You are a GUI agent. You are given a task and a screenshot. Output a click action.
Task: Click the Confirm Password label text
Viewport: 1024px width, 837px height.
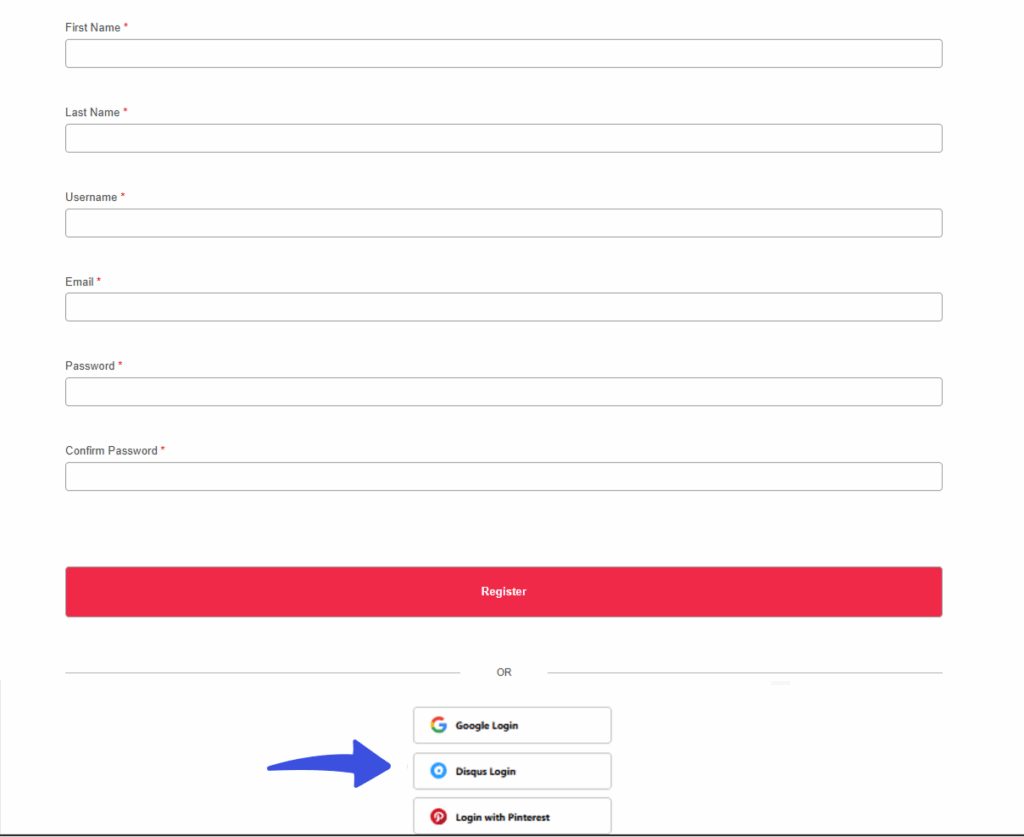pos(111,451)
